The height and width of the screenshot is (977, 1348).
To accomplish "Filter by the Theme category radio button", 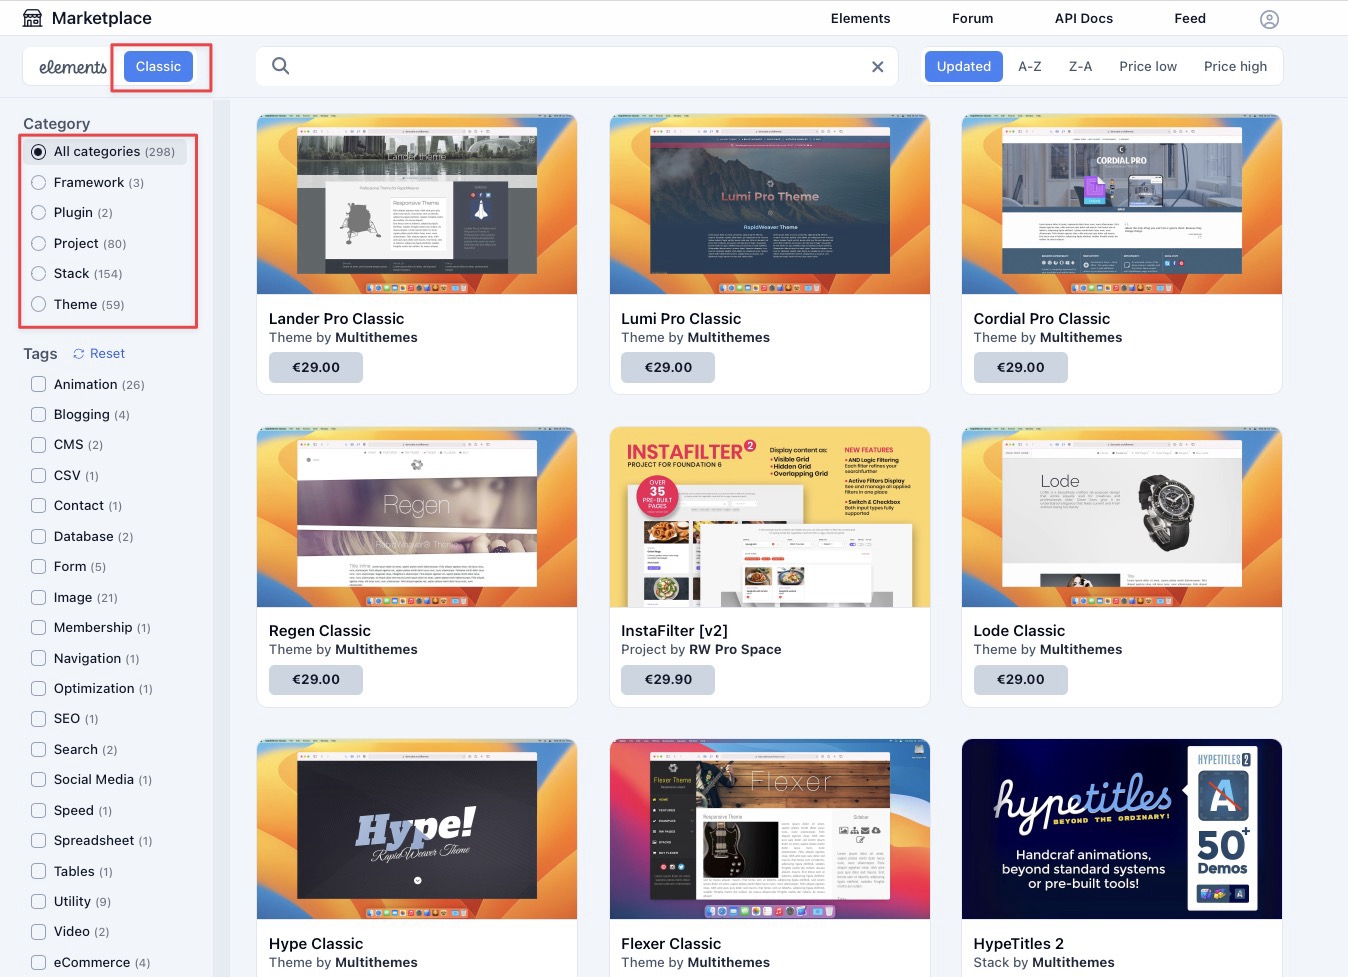I will point(39,305).
